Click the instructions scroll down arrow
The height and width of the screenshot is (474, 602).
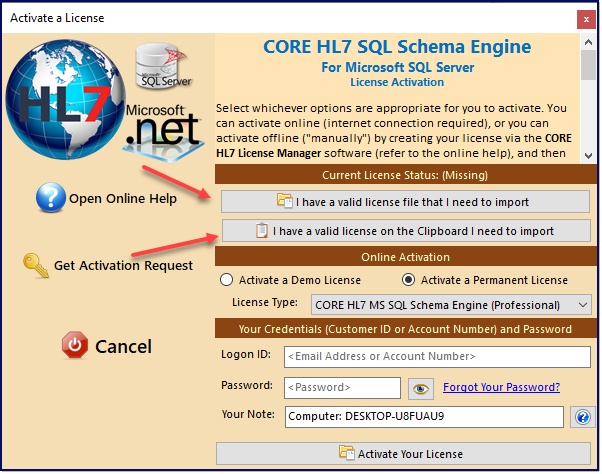[588, 155]
